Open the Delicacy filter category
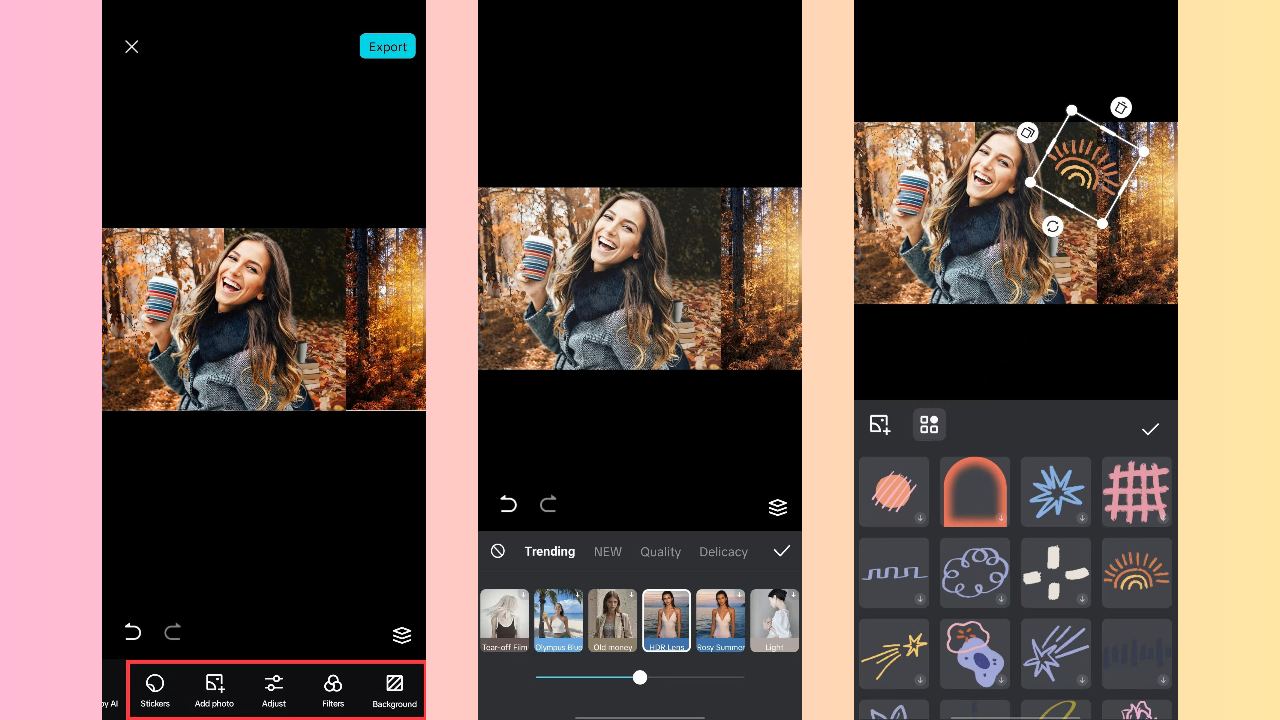Image resolution: width=1280 pixels, height=720 pixels. click(723, 551)
